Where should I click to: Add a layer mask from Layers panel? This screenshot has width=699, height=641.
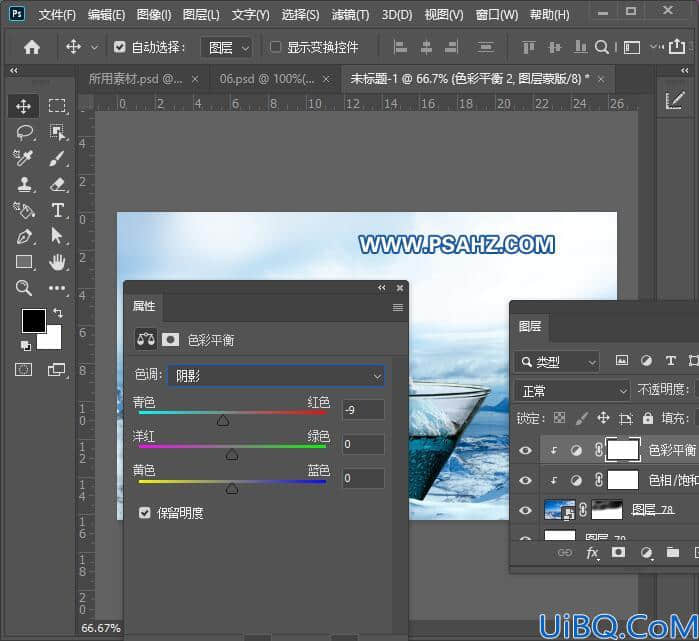(618, 553)
